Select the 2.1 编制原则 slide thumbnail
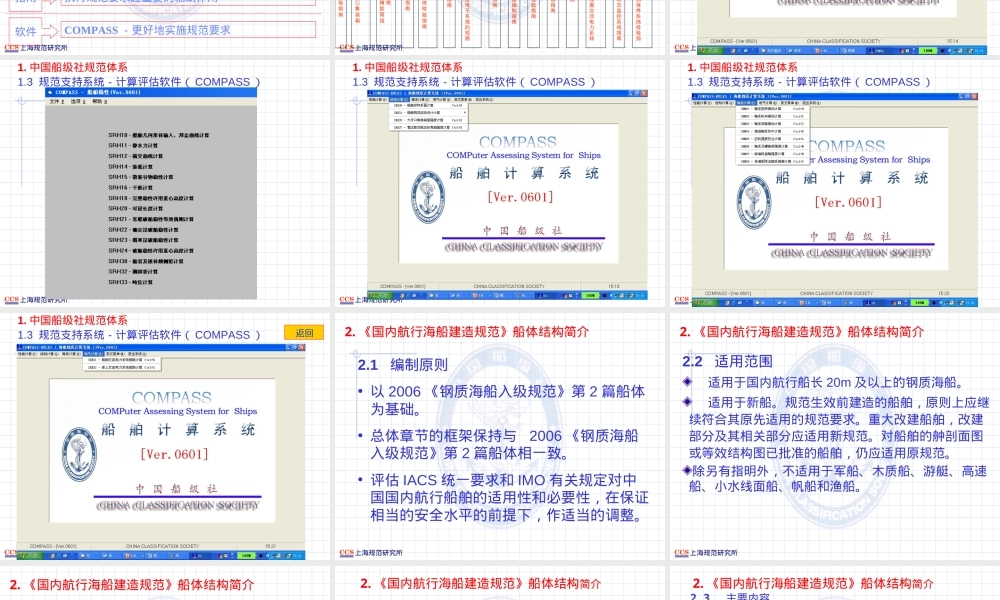Viewport: 1000px width, 600px height. pyautogui.click(x=499, y=437)
